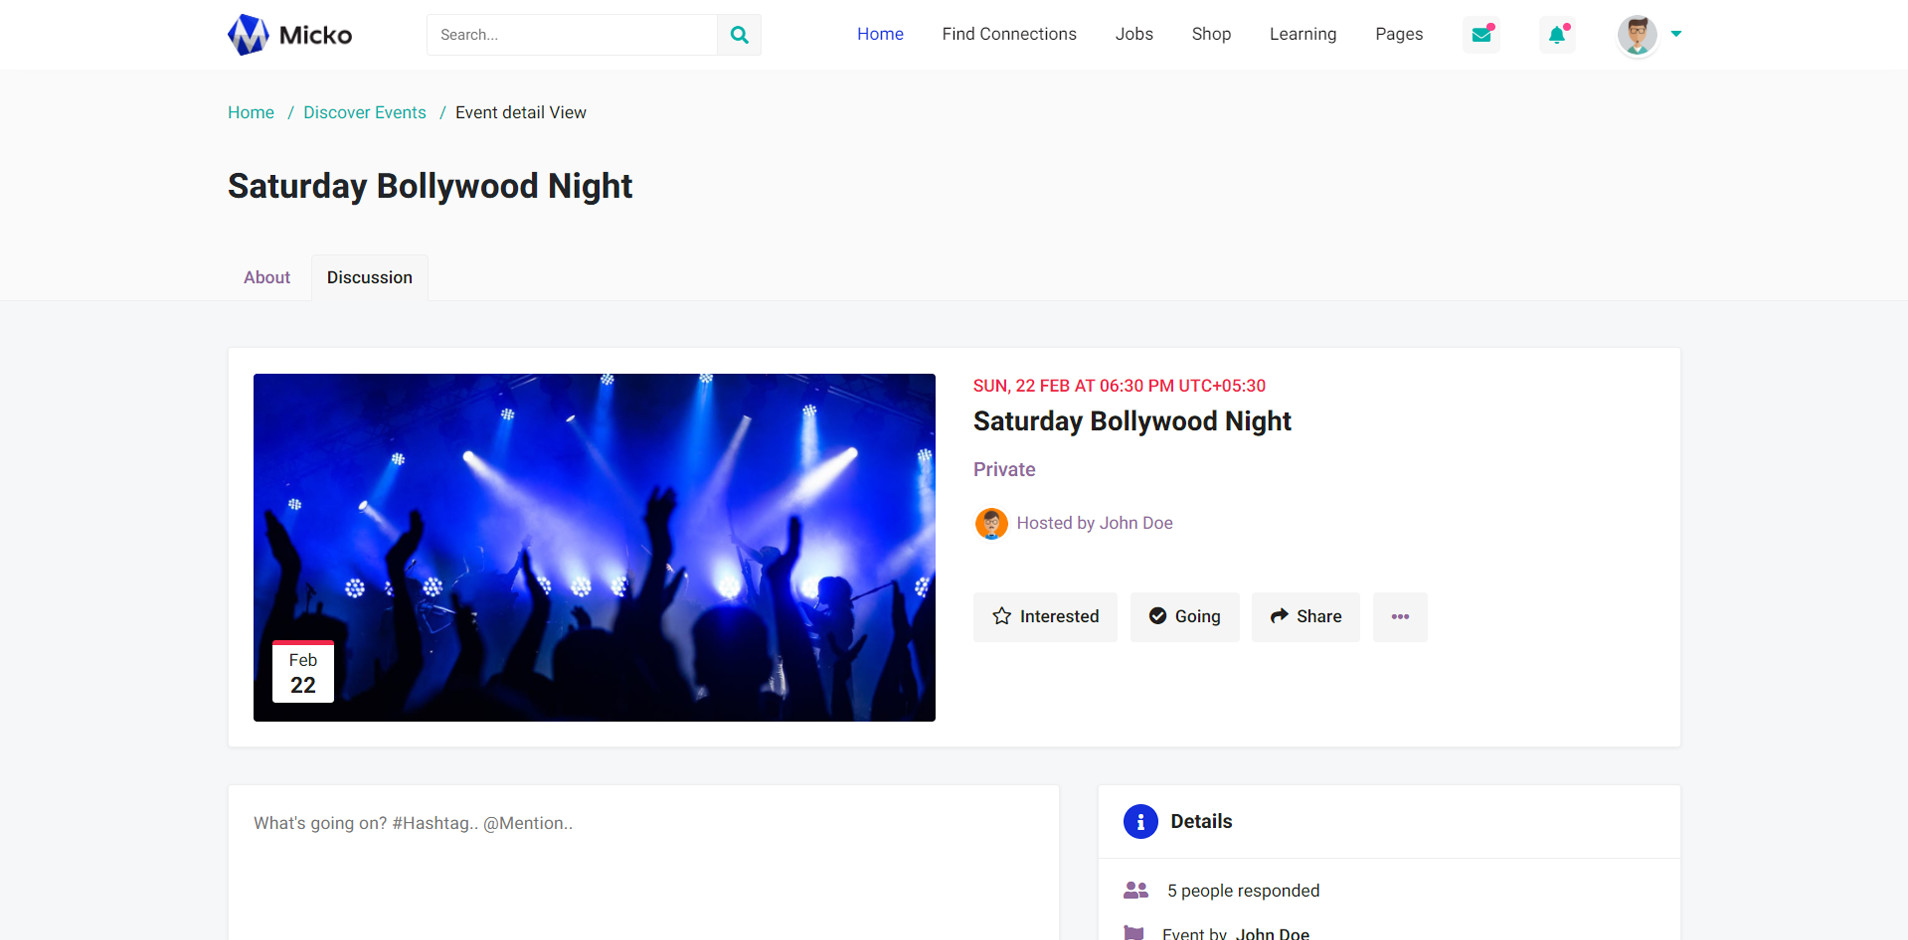Screen dimensions: 1908x940
Task: Go to Discover Events breadcrumb link
Action: point(364,112)
